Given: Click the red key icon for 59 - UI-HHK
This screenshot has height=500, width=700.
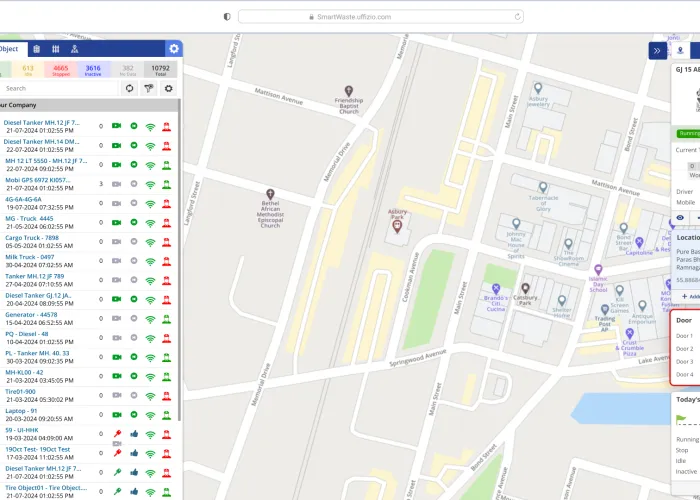Looking at the screenshot, I should (x=116, y=434).
